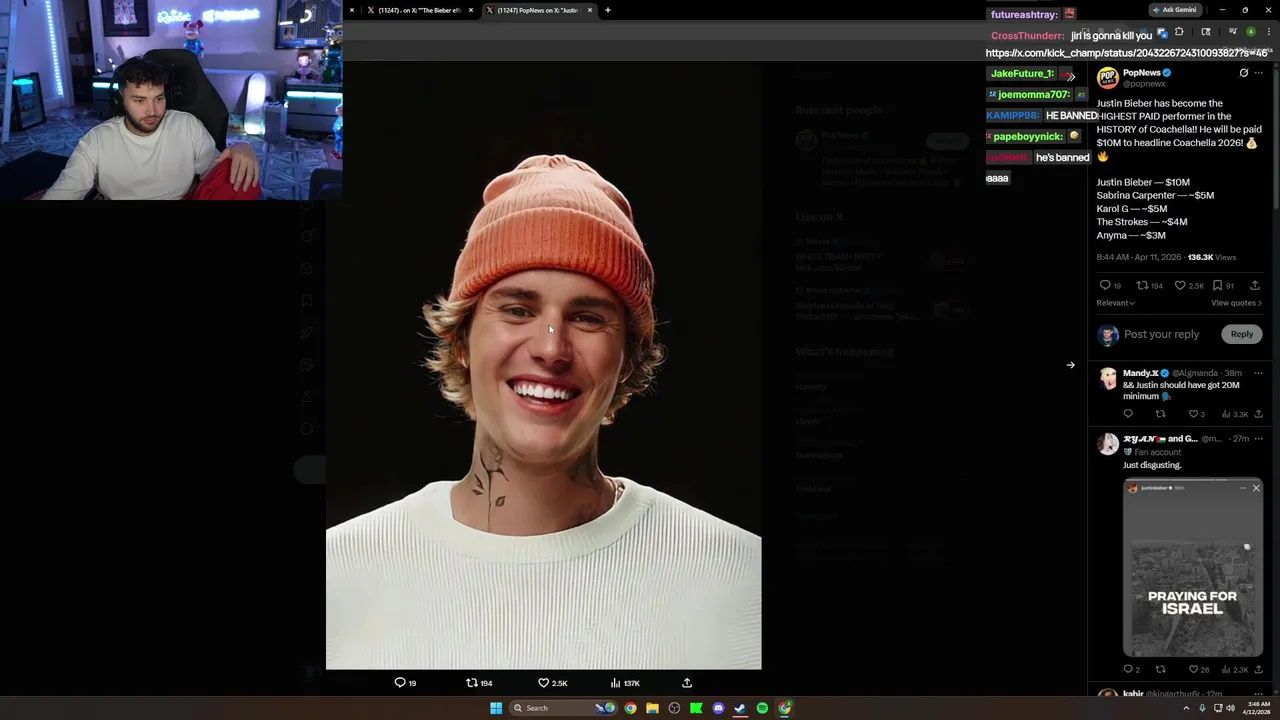This screenshot has height=720, width=1280.
Task: Open the Praying for Israel image thumbnail
Action: pos(1192,567)
